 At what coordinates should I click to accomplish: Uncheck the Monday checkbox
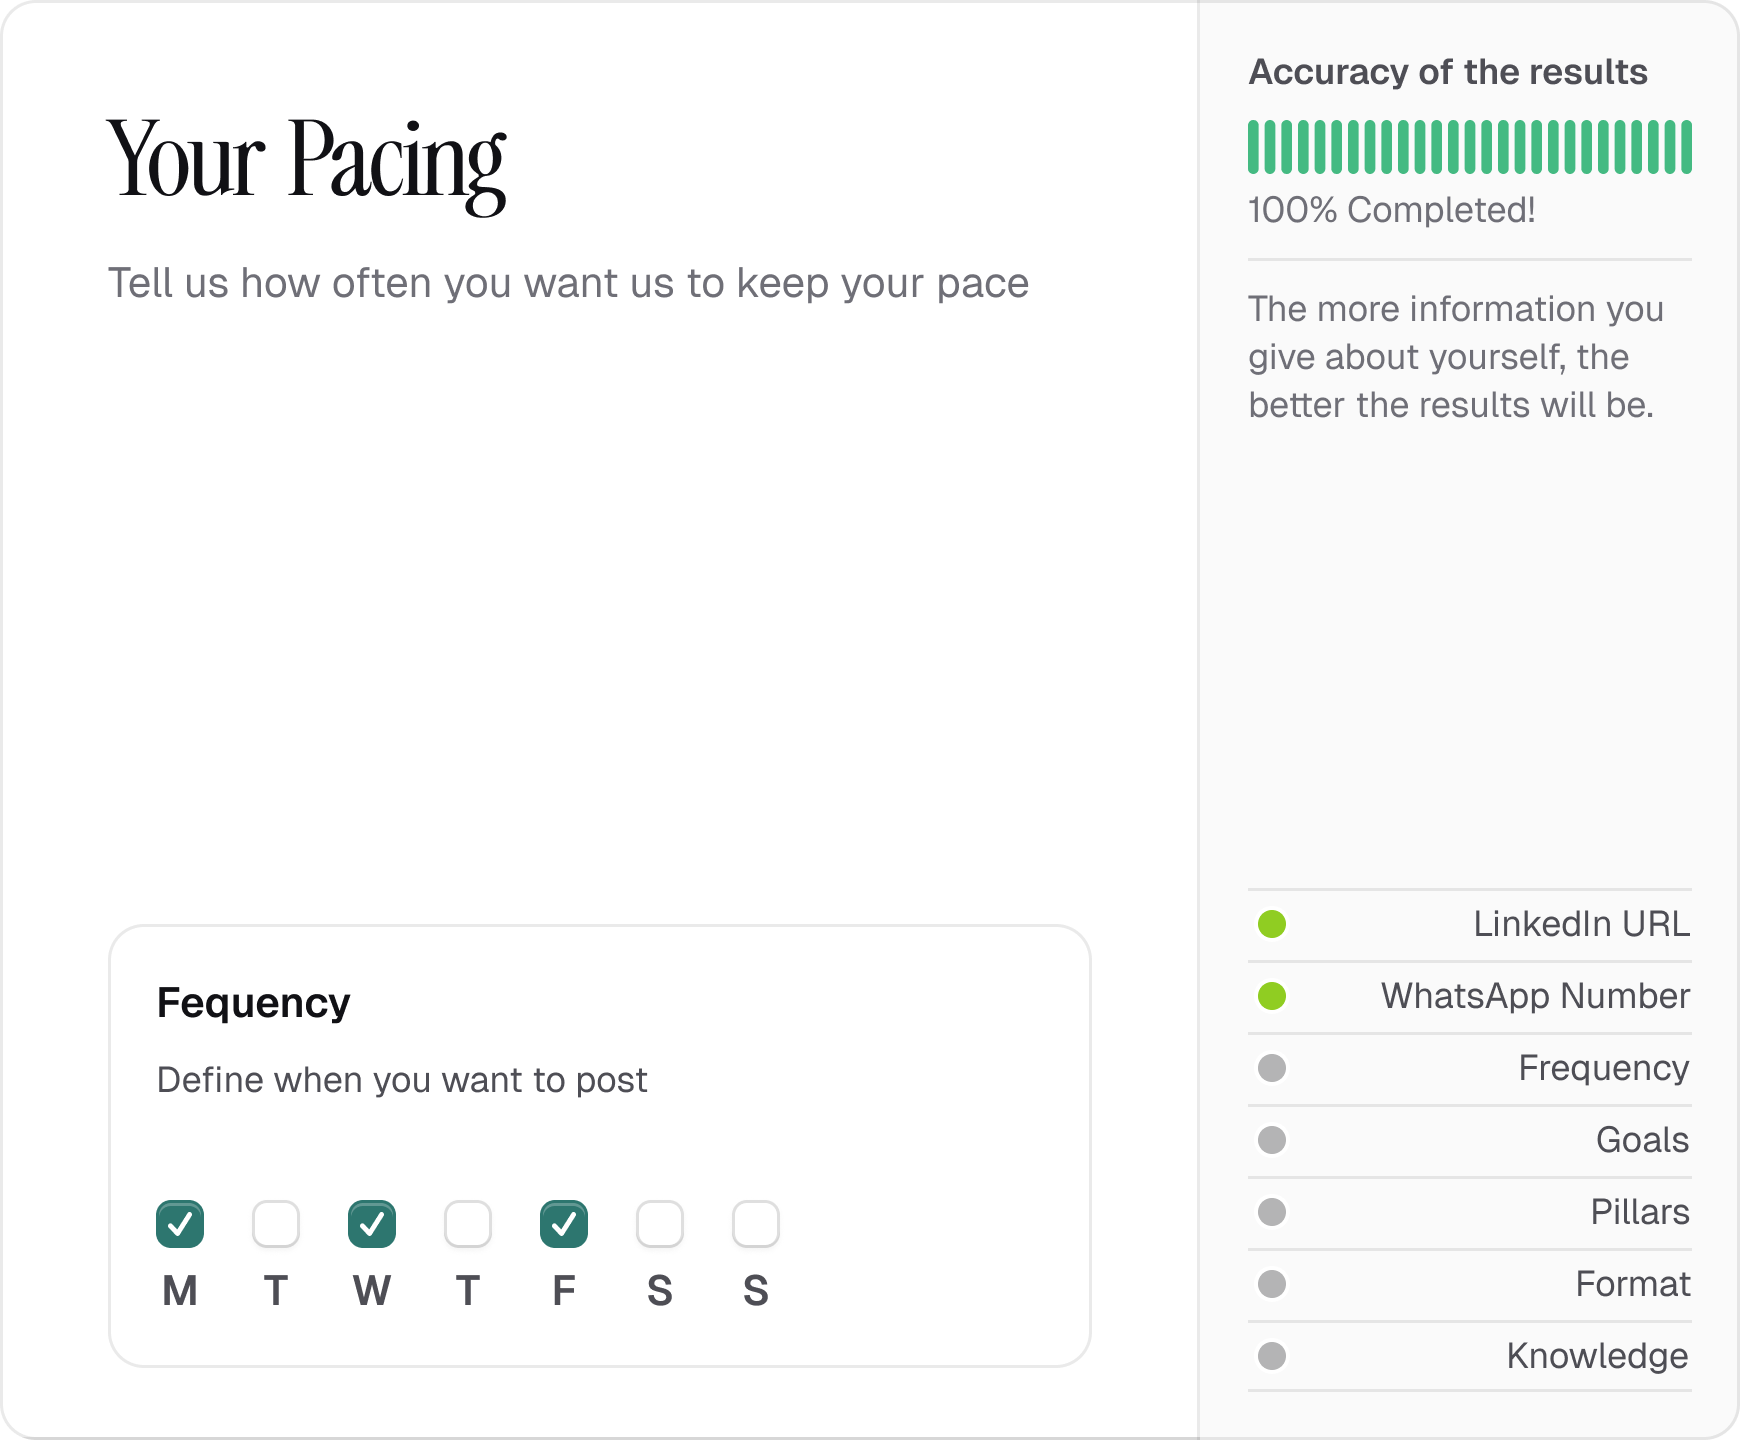coord(180,1224)
